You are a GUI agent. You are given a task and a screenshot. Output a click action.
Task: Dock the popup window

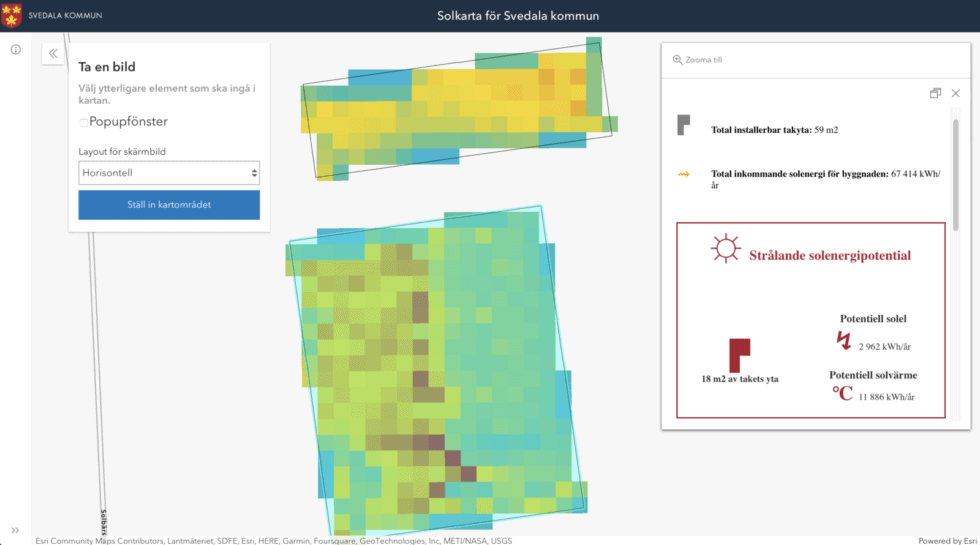tap(935, 93)
